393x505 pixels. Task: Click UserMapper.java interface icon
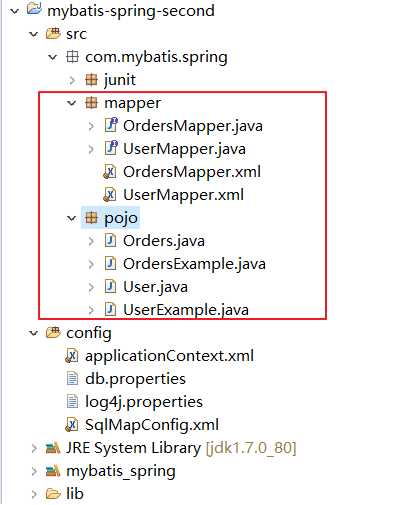tap(111, 148)
